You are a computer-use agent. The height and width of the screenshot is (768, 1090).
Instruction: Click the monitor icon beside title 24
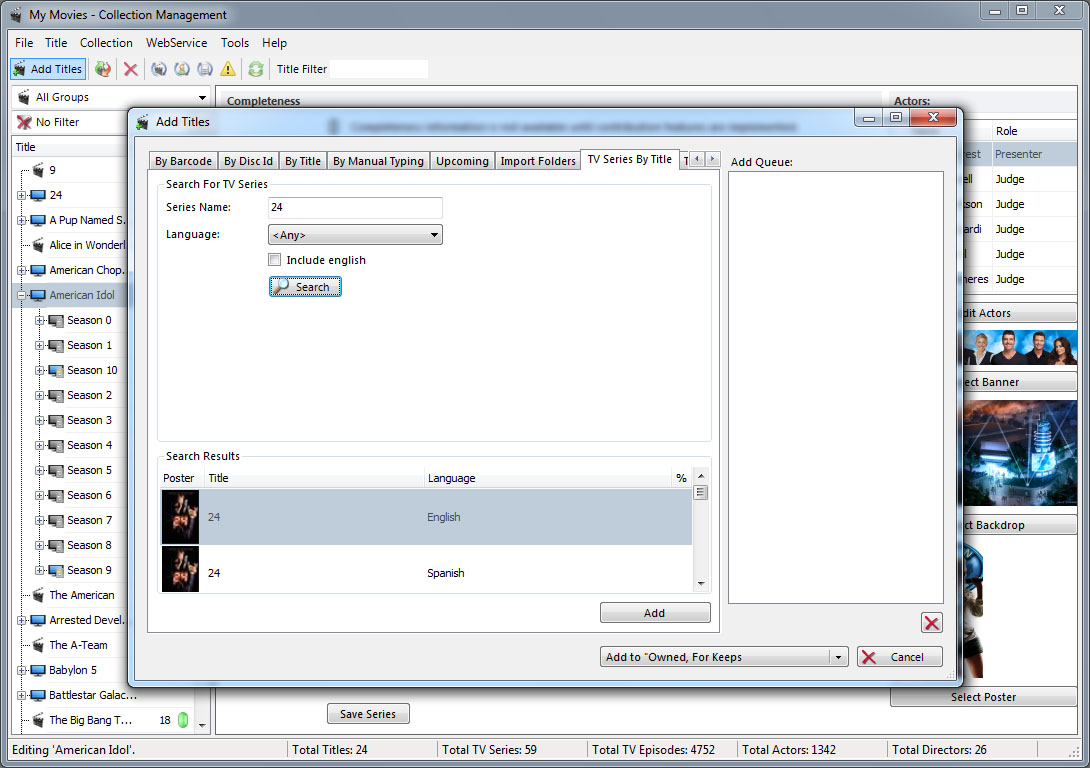click(x=38, y=195)
